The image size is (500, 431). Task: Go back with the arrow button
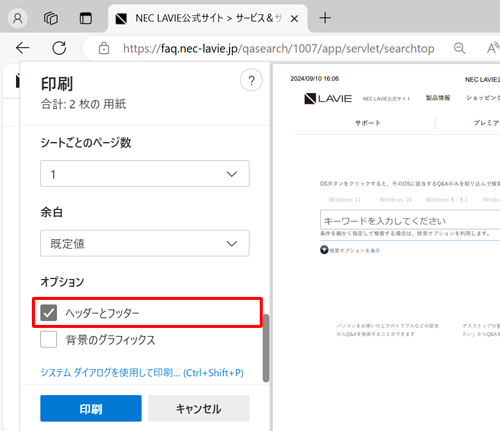tap(23, 48)
